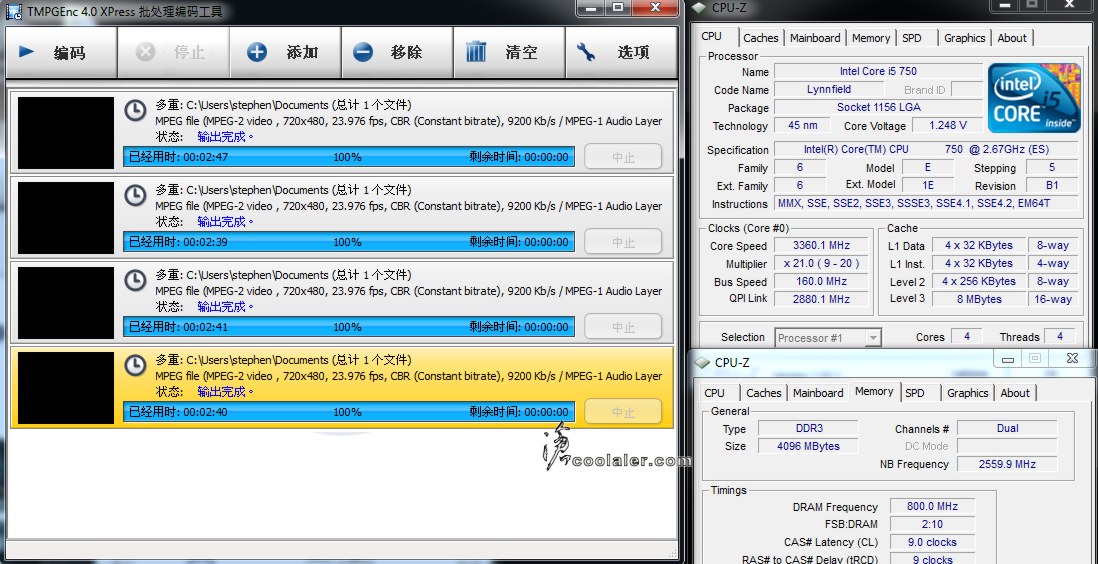Click Level 3 cache value 8 MBytes
The image size is (1098, 564).
coord(978,299)
